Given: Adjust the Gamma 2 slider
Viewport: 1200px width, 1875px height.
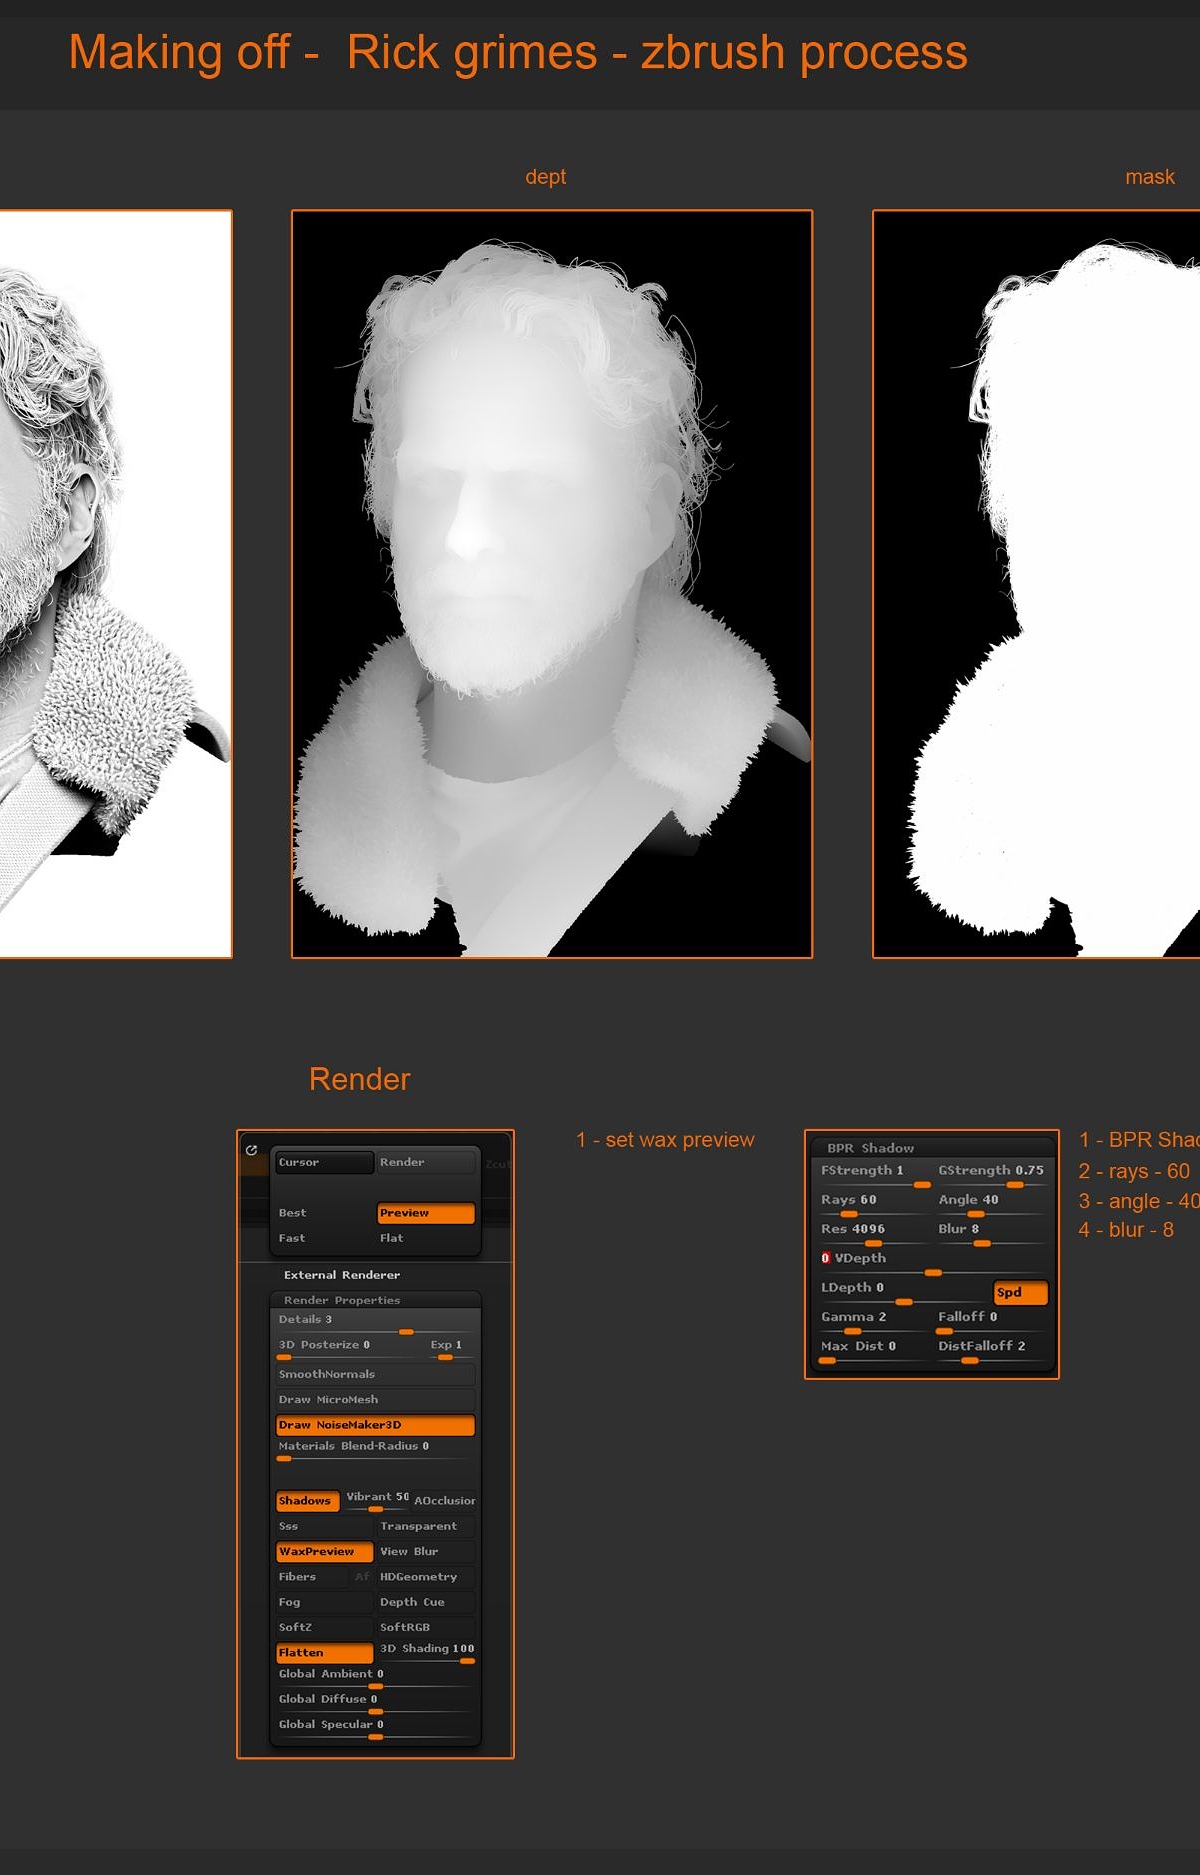Looking at the screenshot, I should pyautogui.click(x=874, y=1320).
